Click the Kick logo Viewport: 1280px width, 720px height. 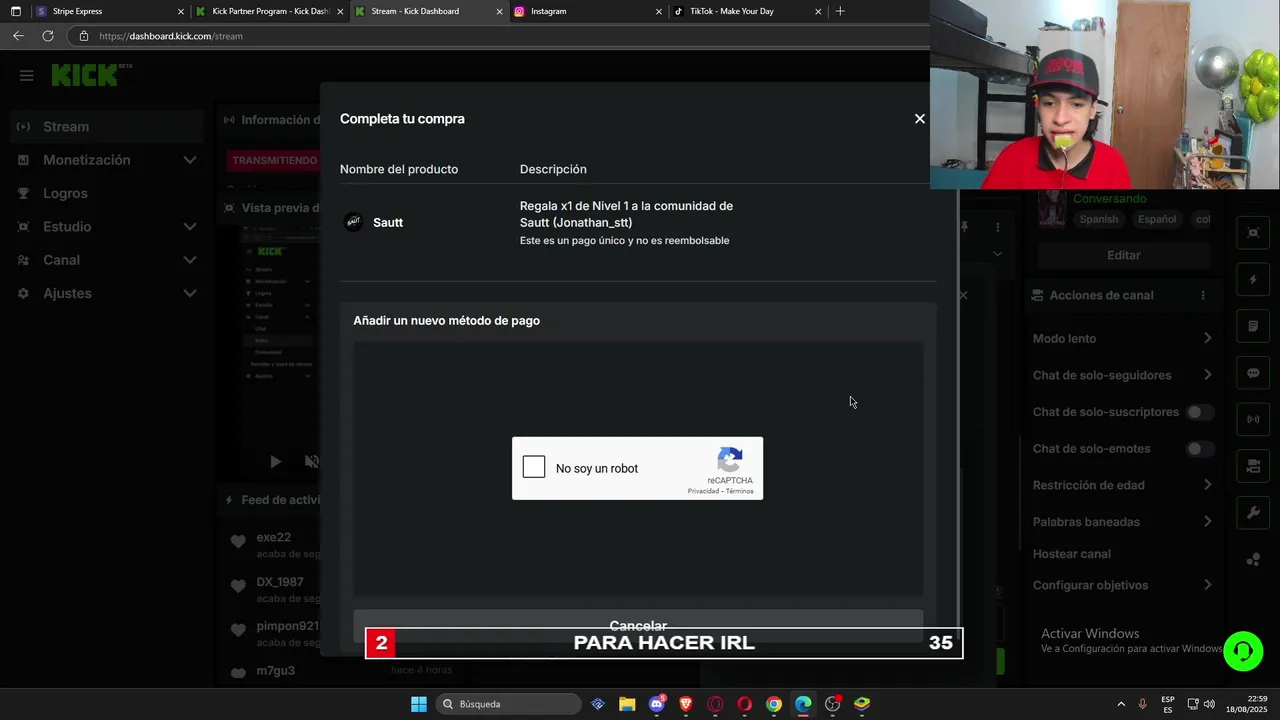click(x=85, y=75)
